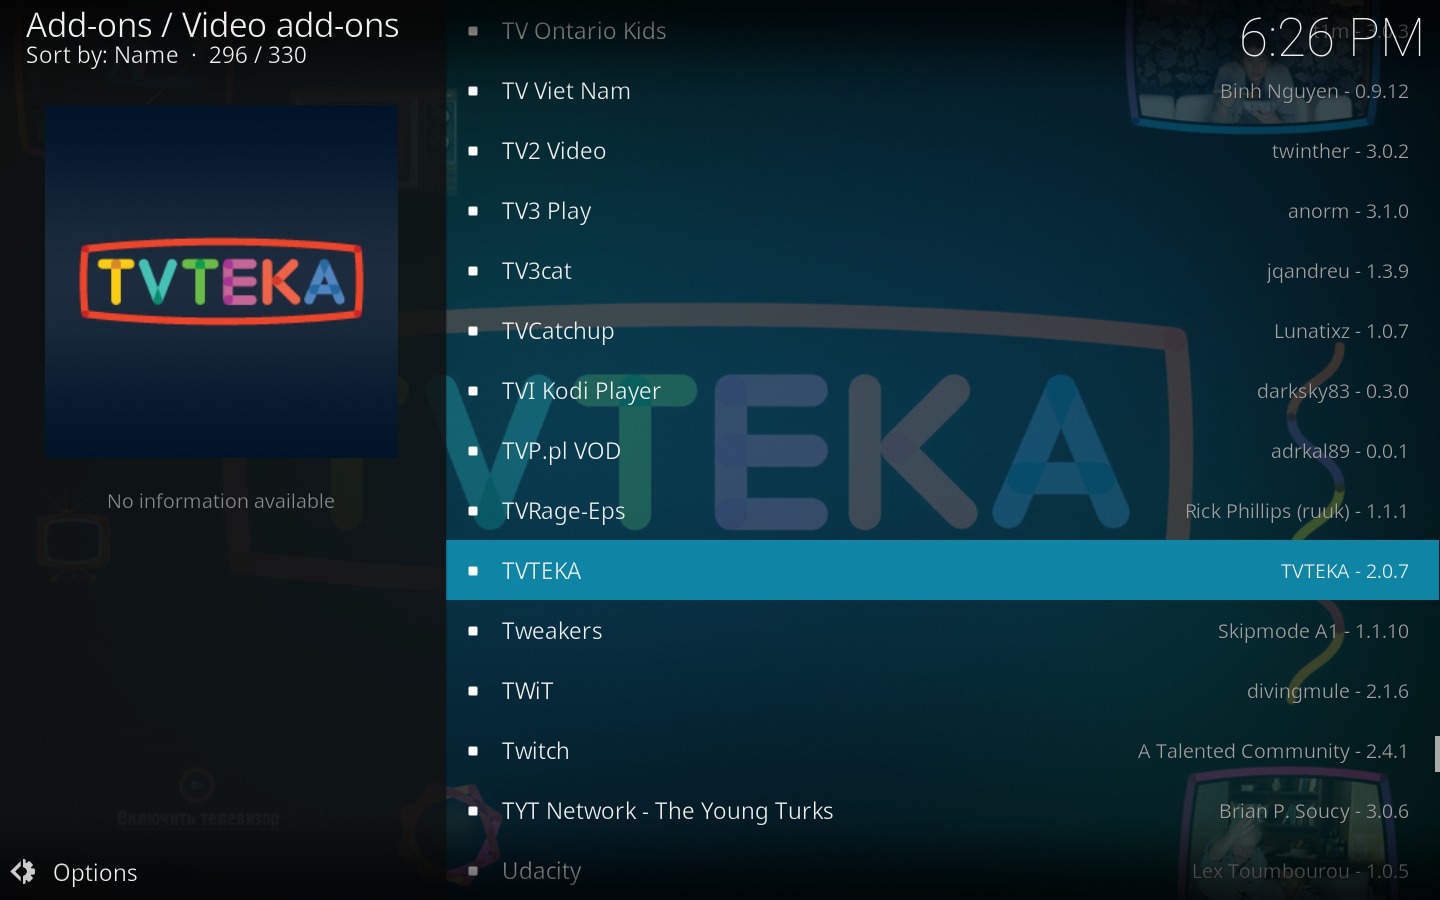Select the TV Ontario Kids entry
Screen dimensions: 1440x900
(x=942, y=31)
